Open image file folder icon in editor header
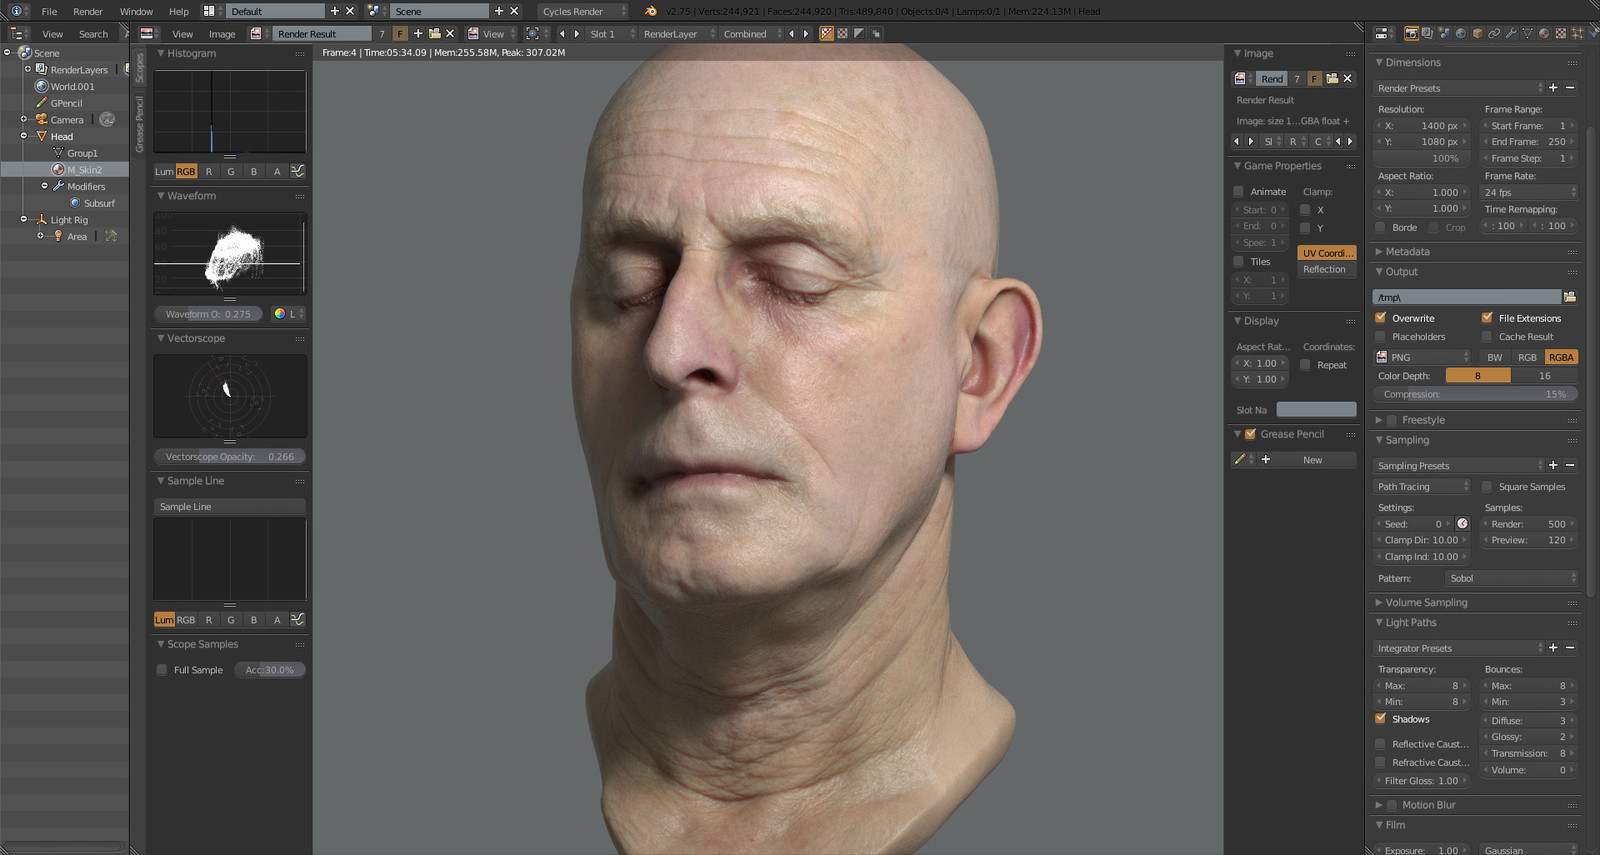The image size is (1600, 855). [x=434, y=33]
